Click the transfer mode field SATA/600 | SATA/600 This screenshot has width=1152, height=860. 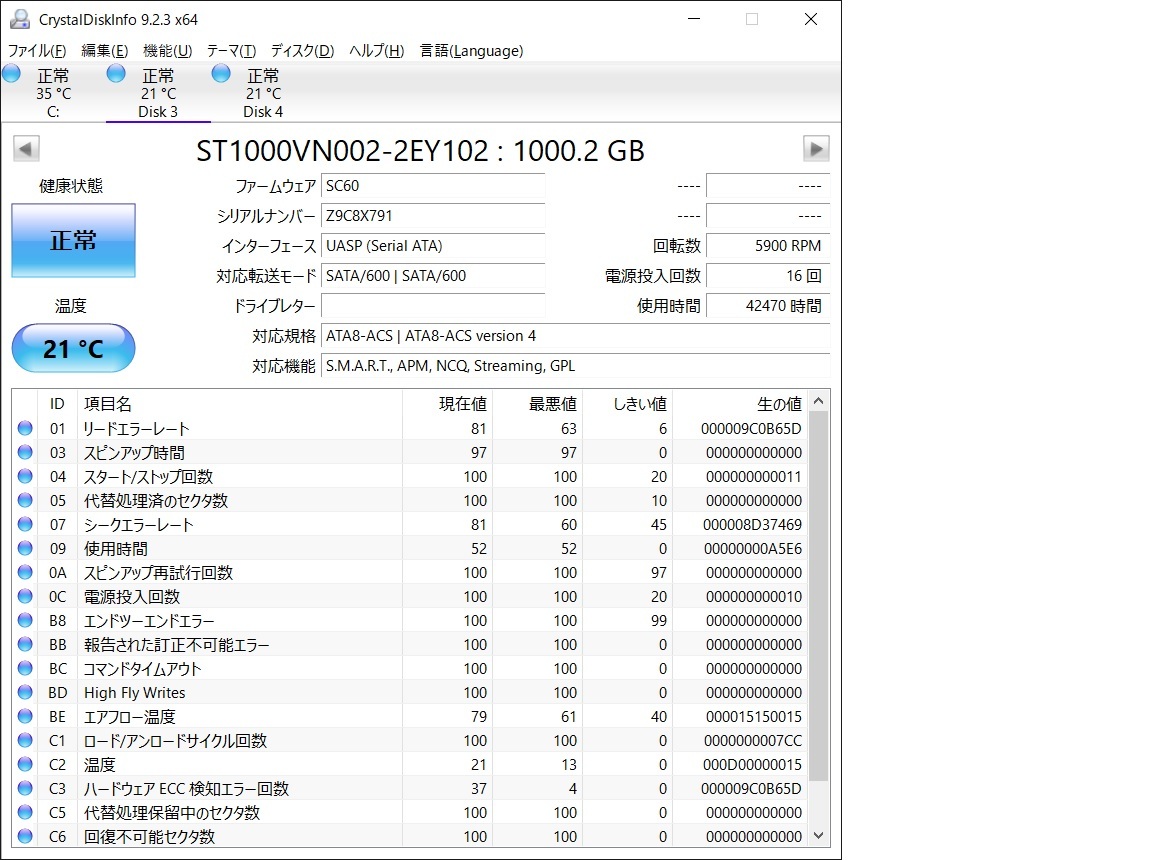pyautogui.click(x=433, y=276)
